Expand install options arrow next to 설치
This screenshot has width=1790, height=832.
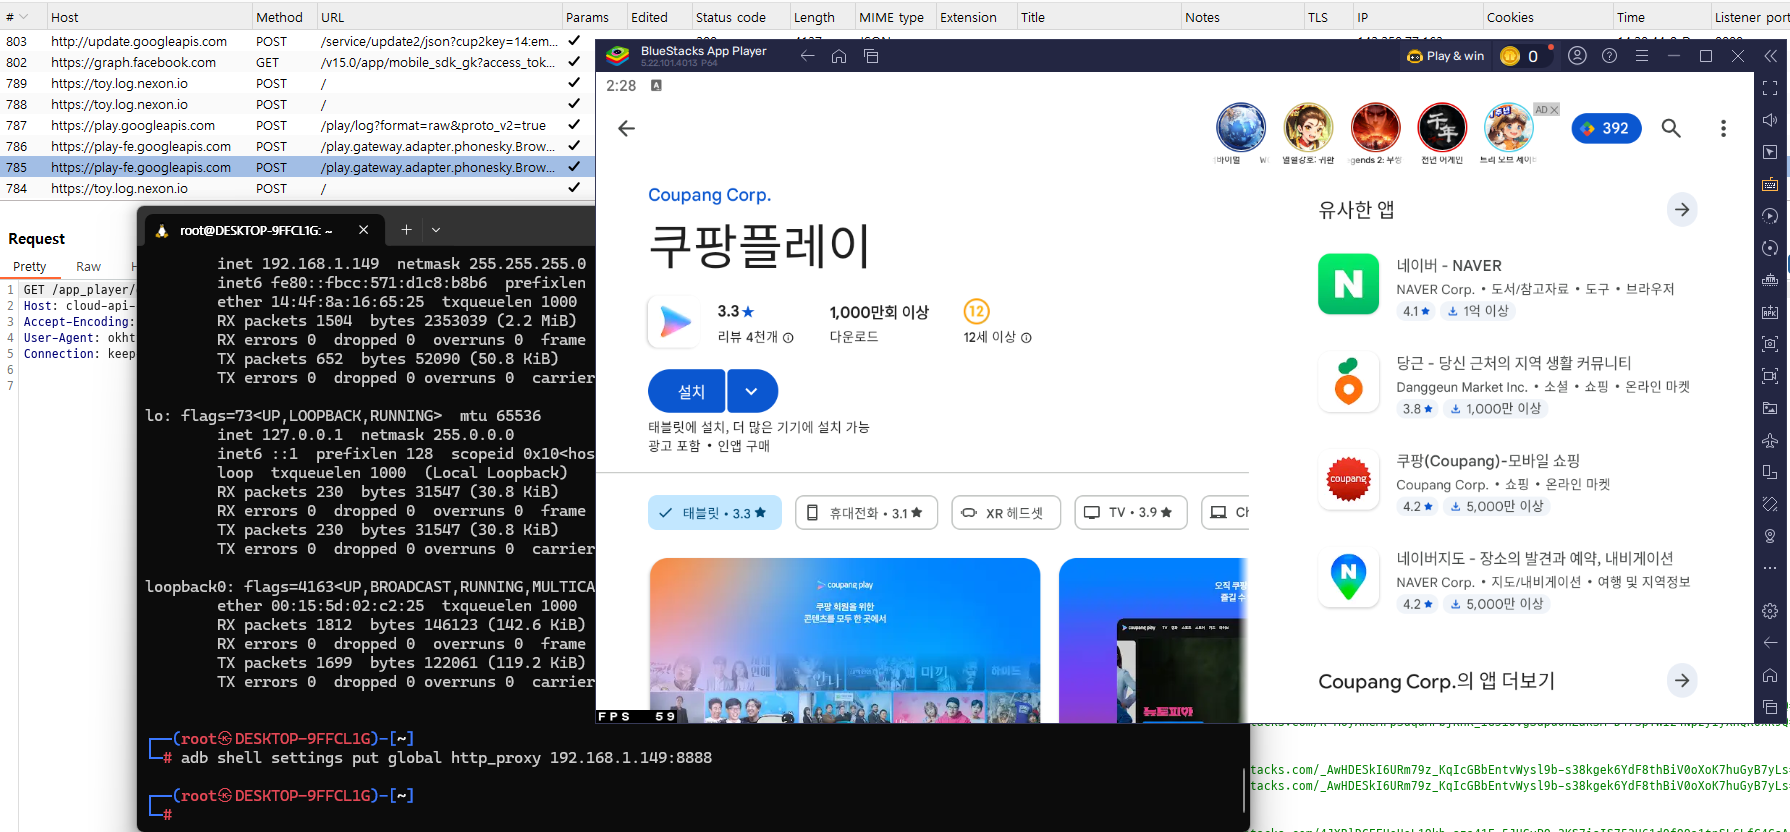(752, 391)
